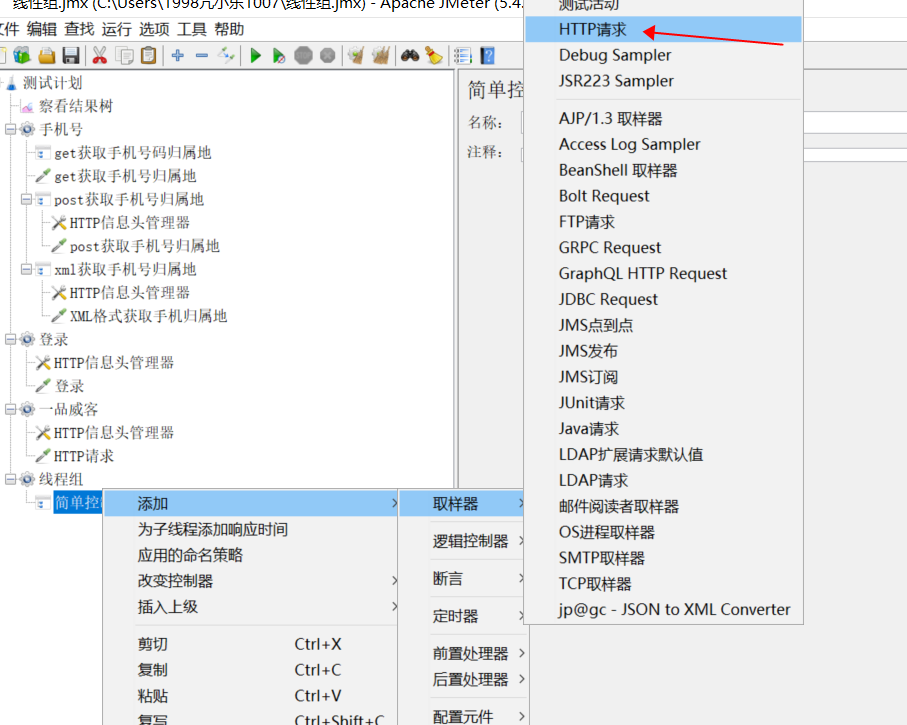Screen dimensions: 907x725
Task: Select the 测试计划 root node
Action: 52,83
